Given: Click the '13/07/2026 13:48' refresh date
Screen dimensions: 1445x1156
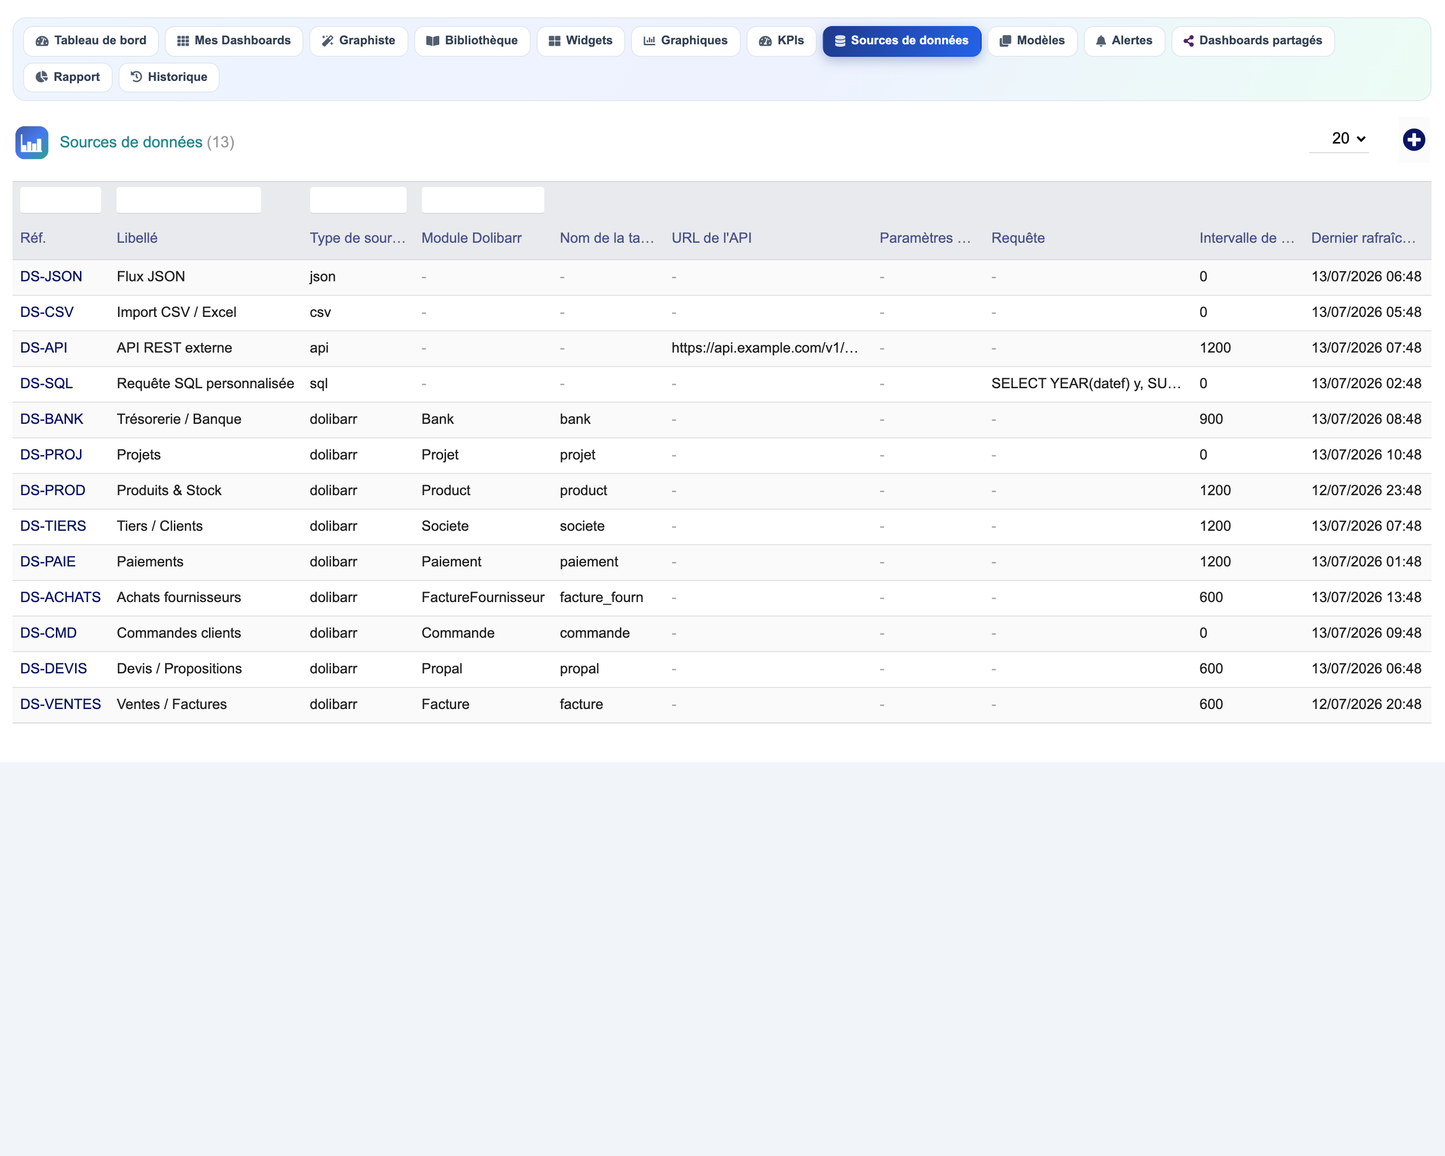Looking at the screenshot, I should pyautogui.click(x=1366, y=598).
